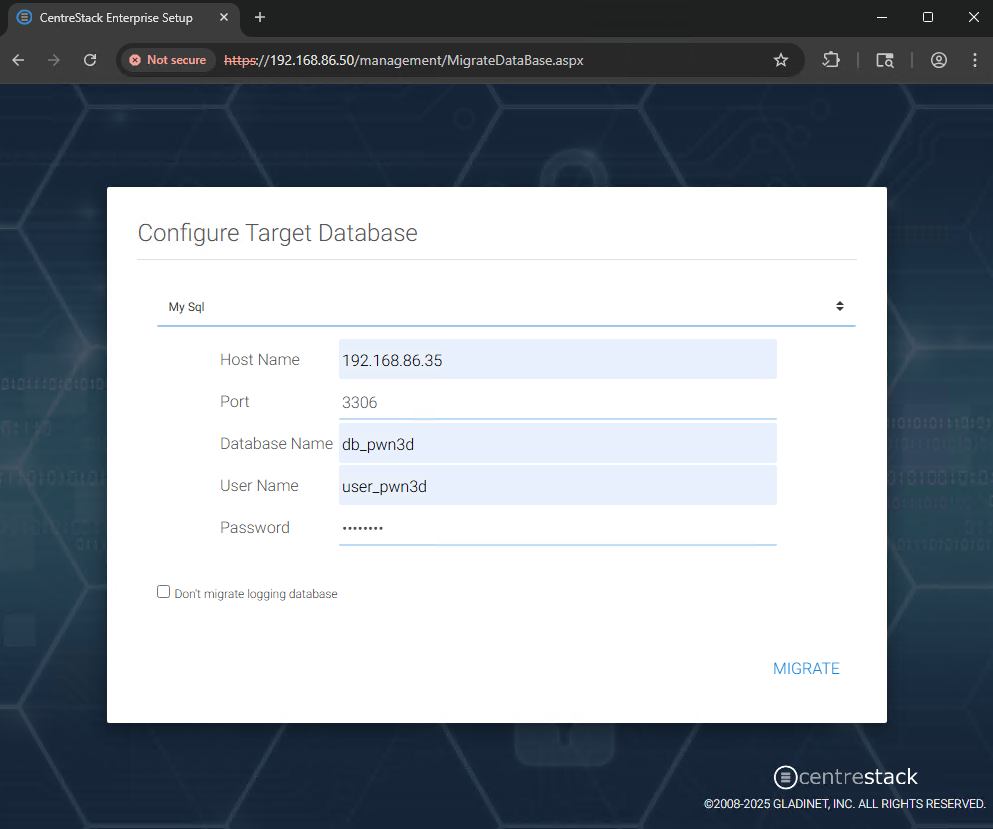The image size is (993, 829).
Task: Click the MIGRATE button
Action: [x=806, y=669]
